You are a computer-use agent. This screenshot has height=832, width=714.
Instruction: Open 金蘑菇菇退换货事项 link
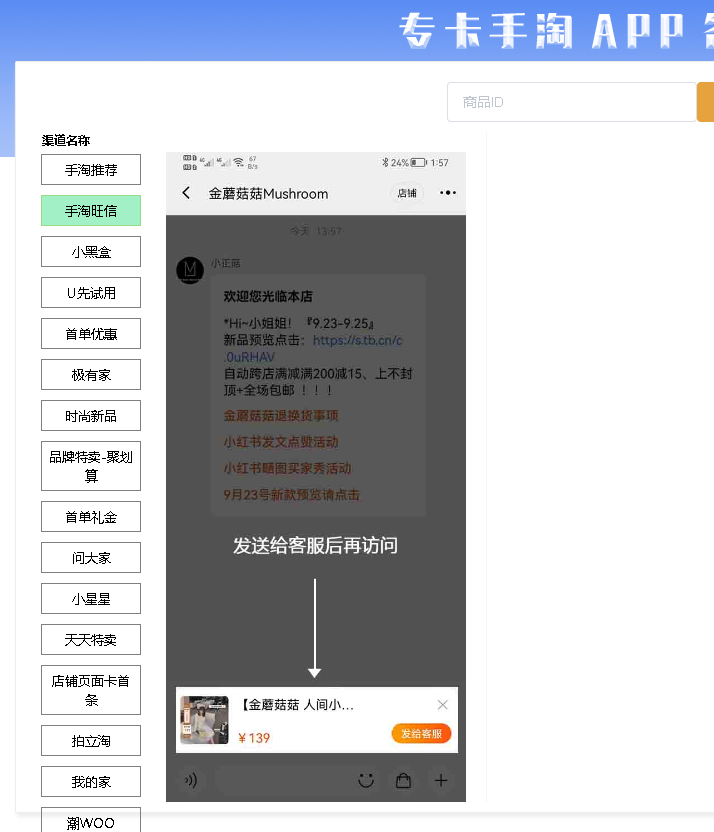[x=281, y=415]
